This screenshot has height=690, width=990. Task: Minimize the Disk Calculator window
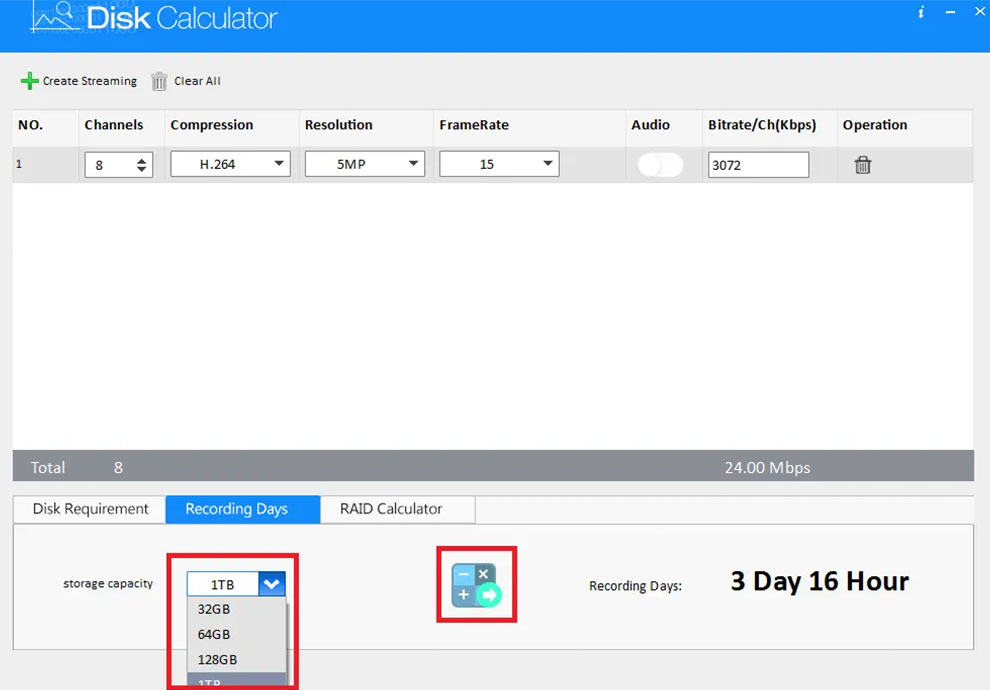[950, 12]
